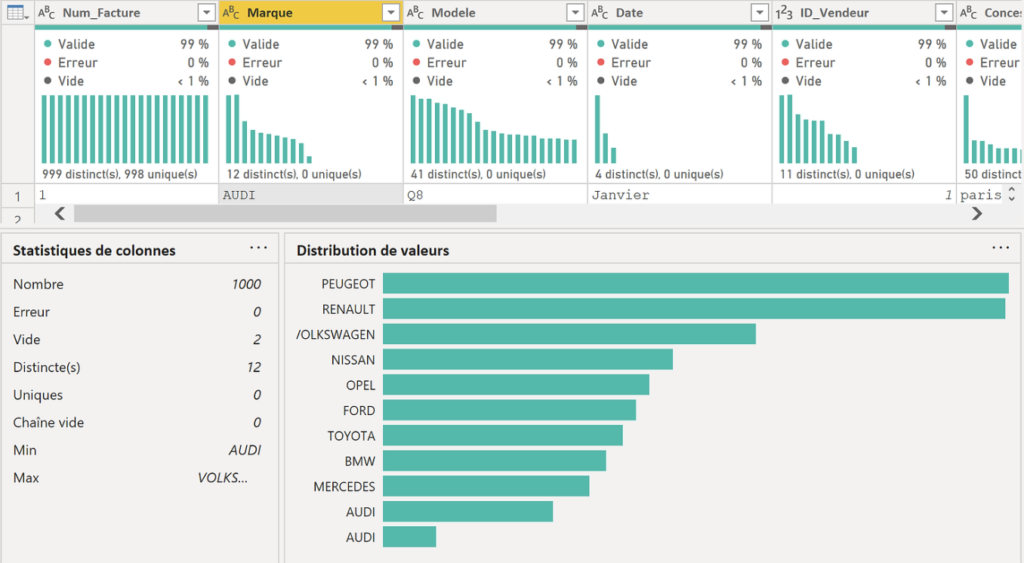Open the Statistiques de colonnes ellipsis menu
Image resolution: width=1024 pixels, height=563 pixels.
tap(259, 248)
